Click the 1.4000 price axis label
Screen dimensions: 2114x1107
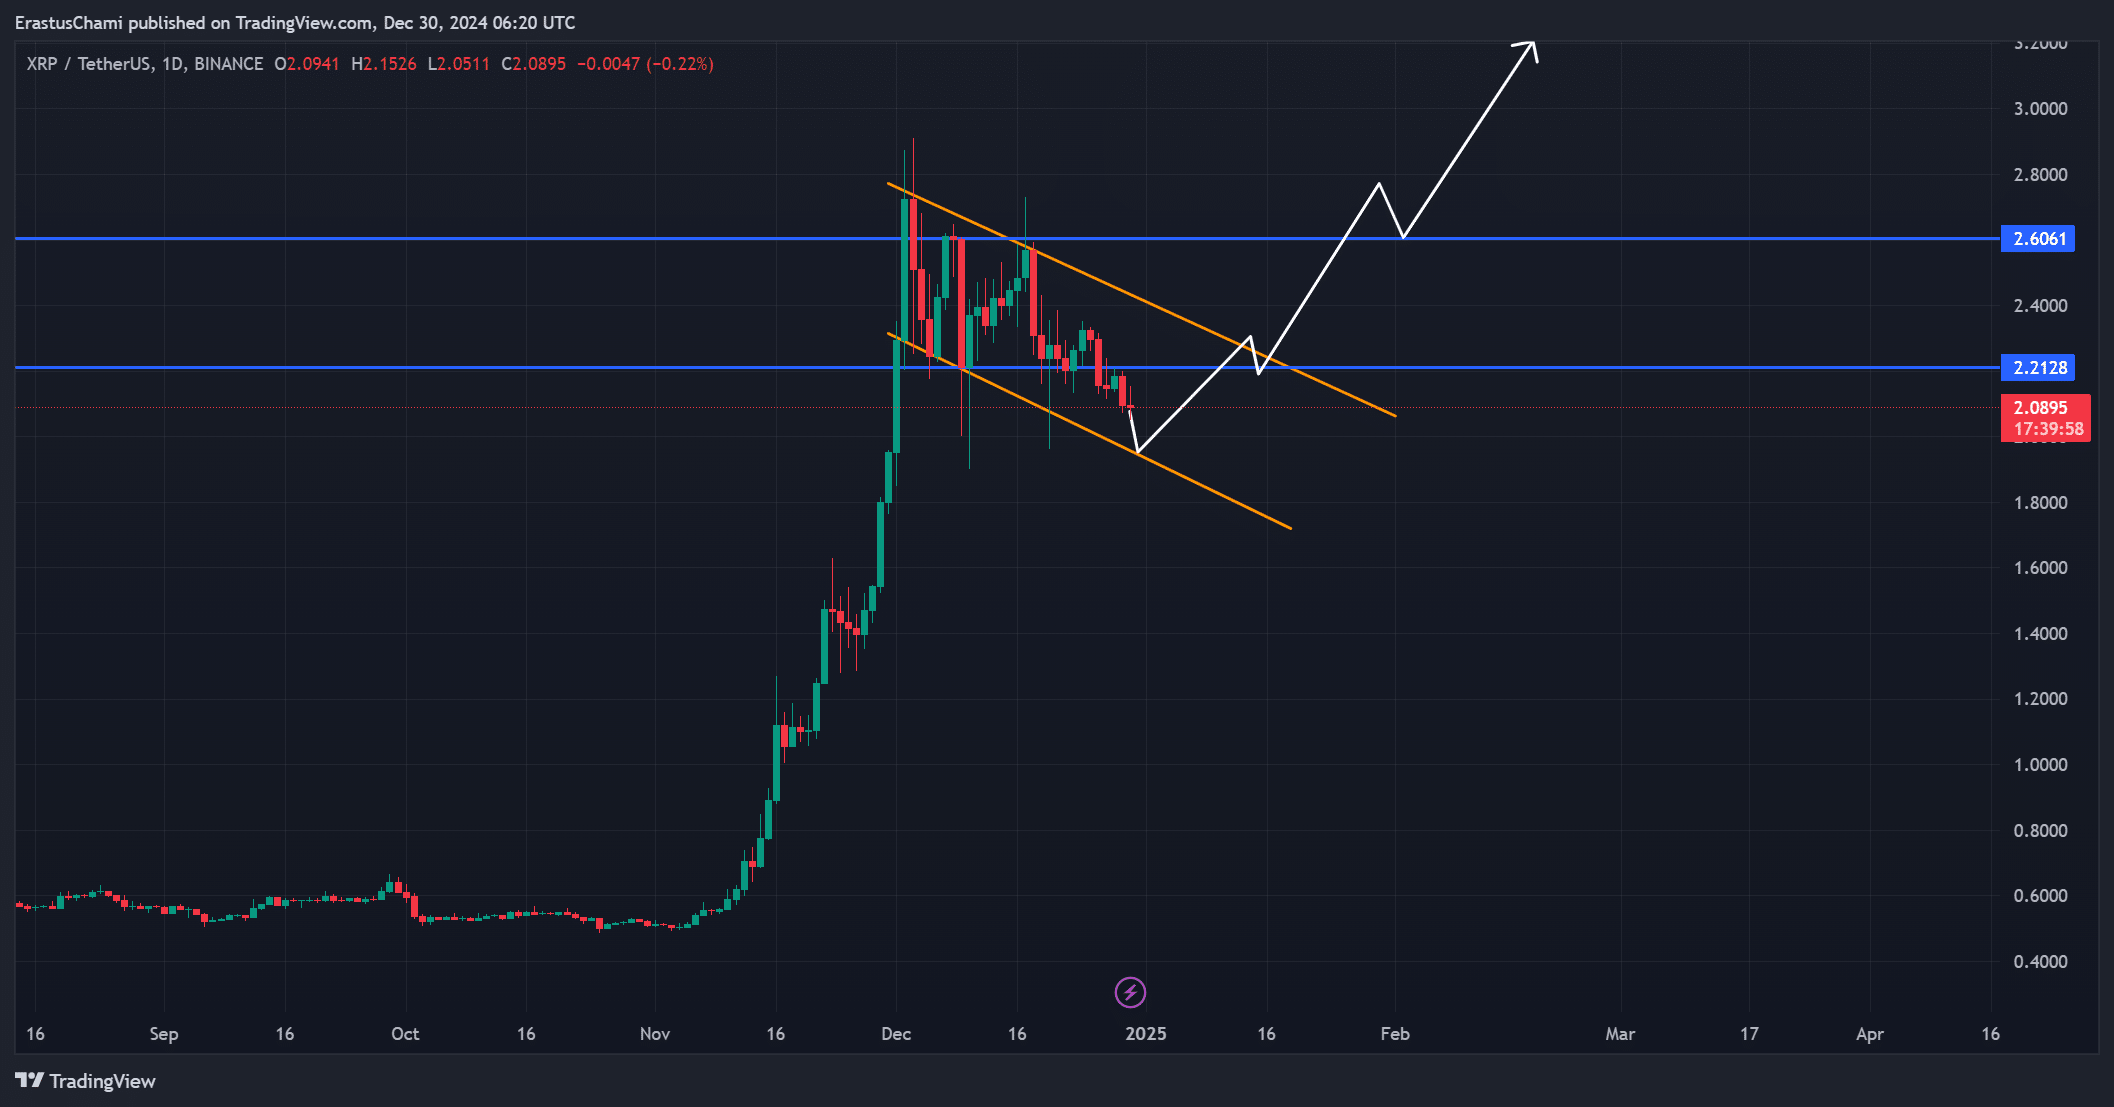[x=2040, y=633]
